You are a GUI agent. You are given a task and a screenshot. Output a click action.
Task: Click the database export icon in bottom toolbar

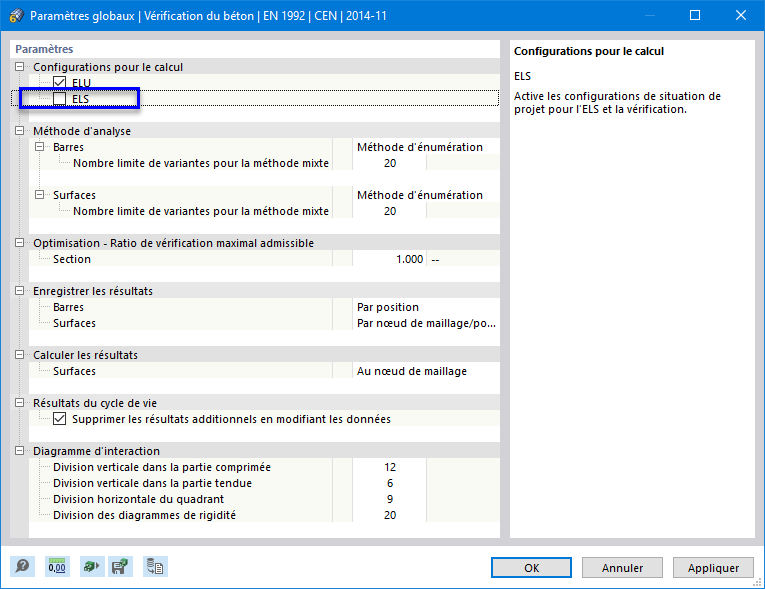pos(155,567)
